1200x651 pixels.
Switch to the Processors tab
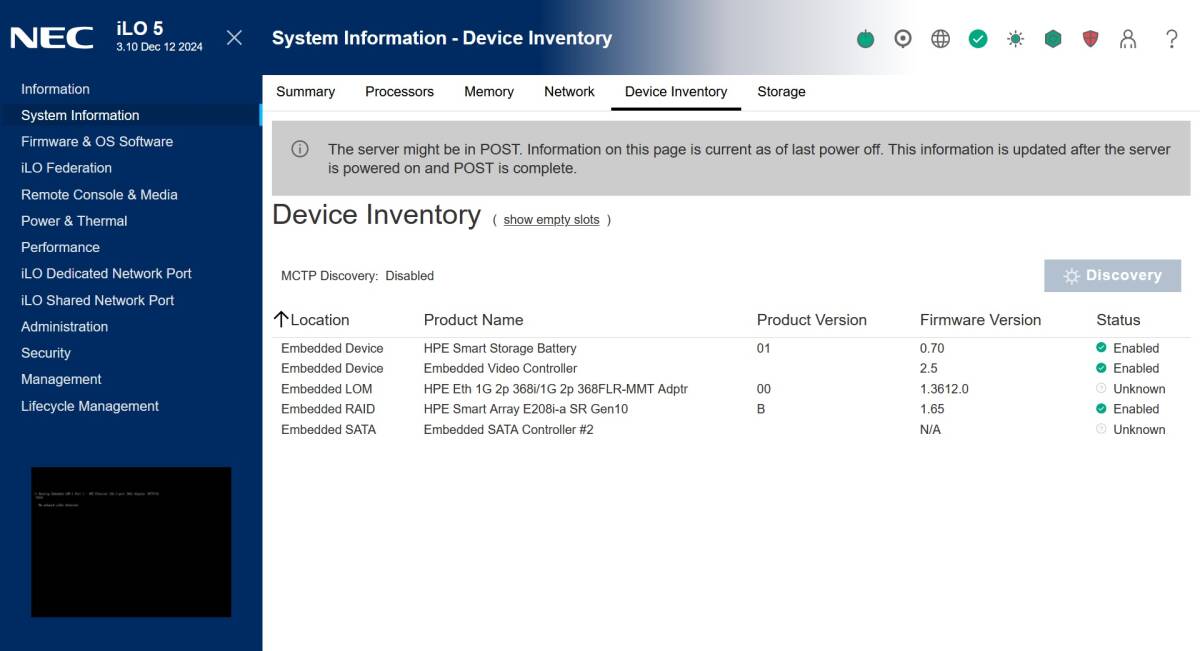pos(399,92)
